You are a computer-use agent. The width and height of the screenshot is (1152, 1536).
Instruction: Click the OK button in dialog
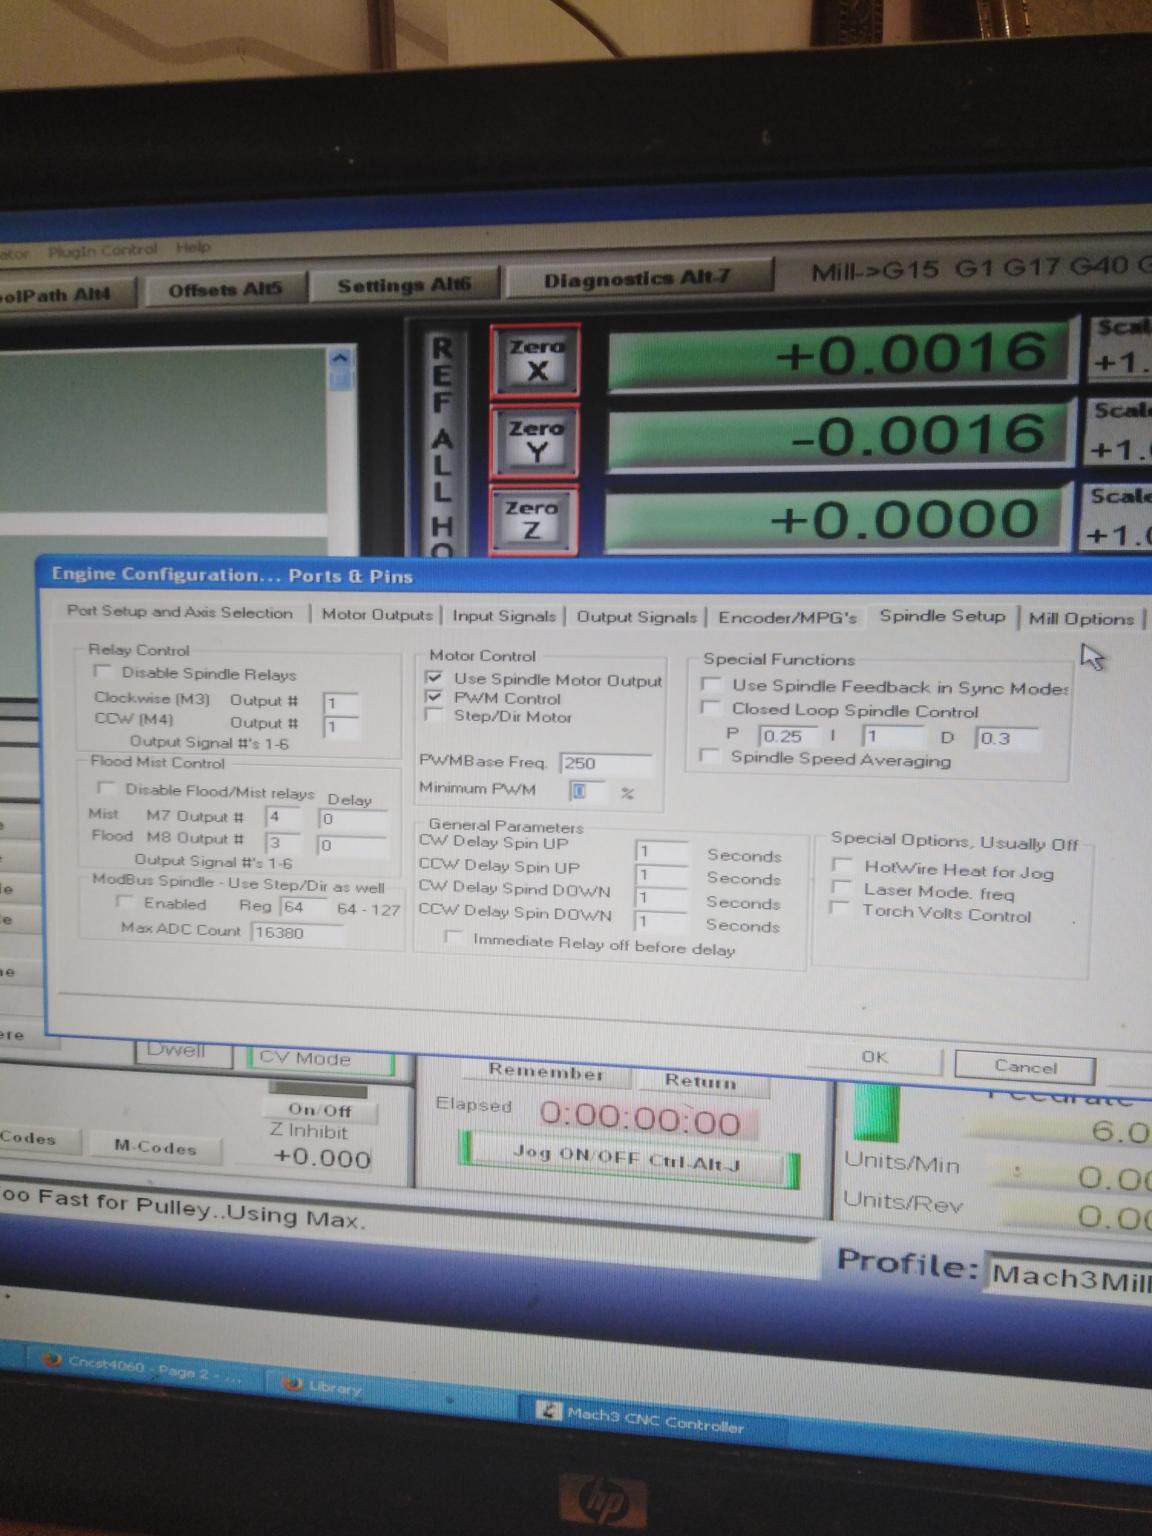click(x=874, y=1057)
